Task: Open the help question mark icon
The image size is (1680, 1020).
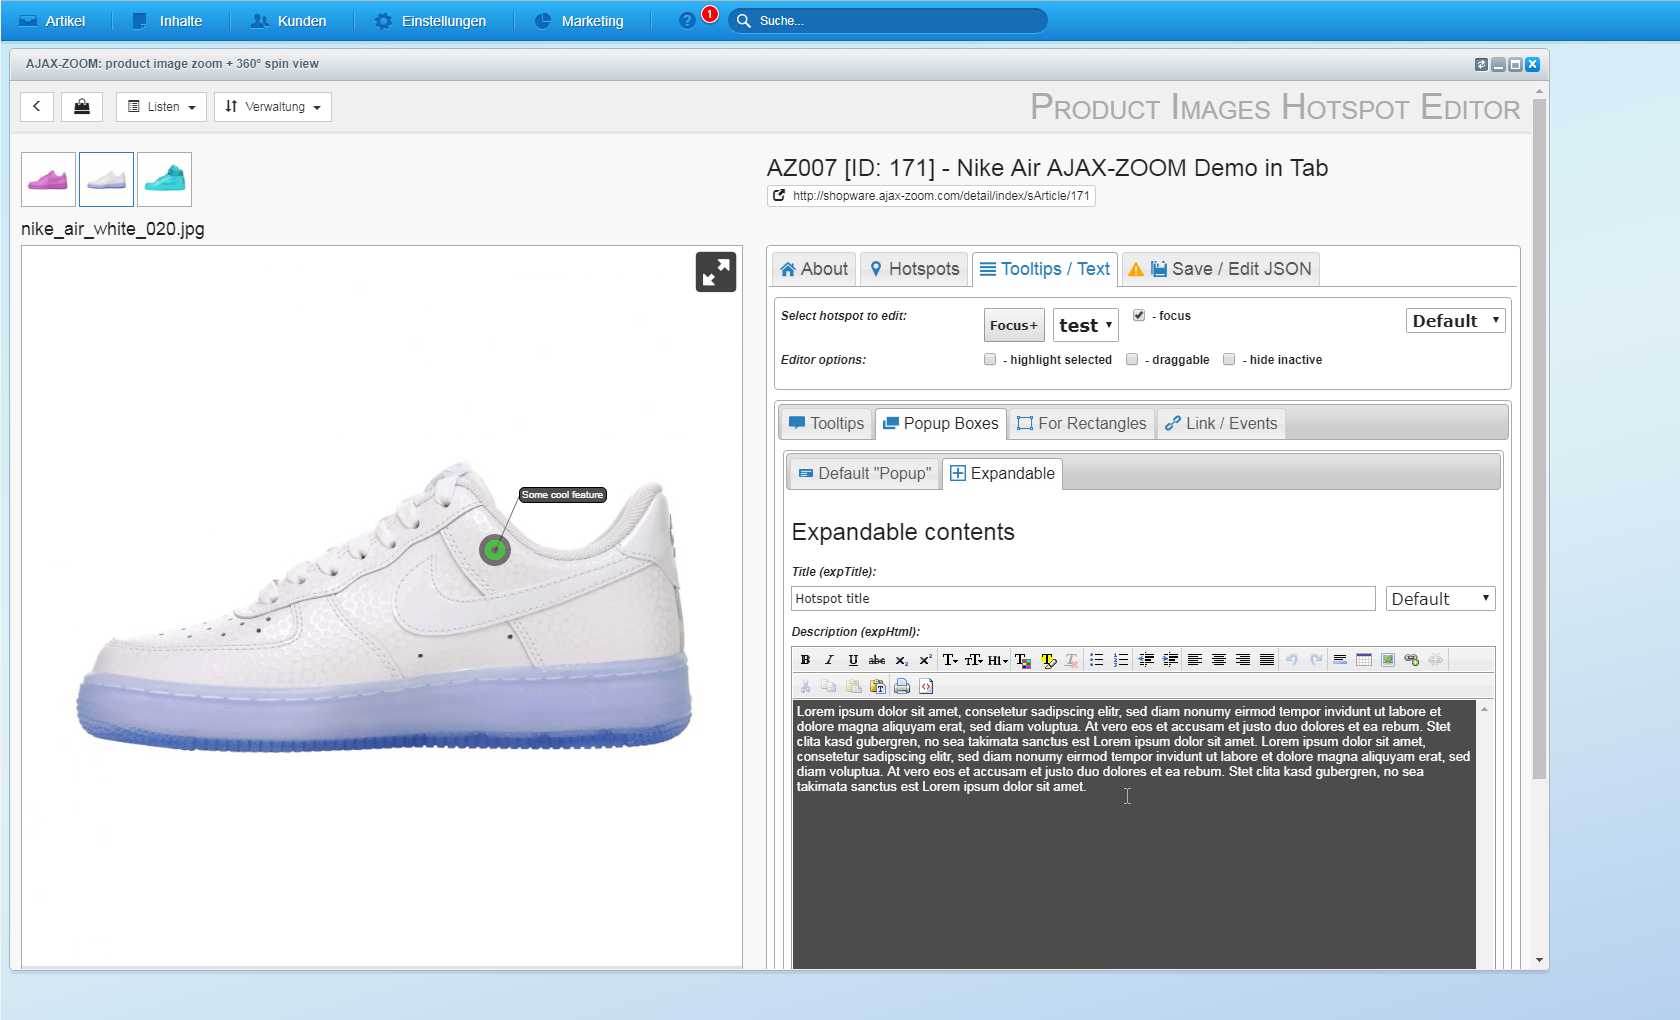Action: click(687, 21)
